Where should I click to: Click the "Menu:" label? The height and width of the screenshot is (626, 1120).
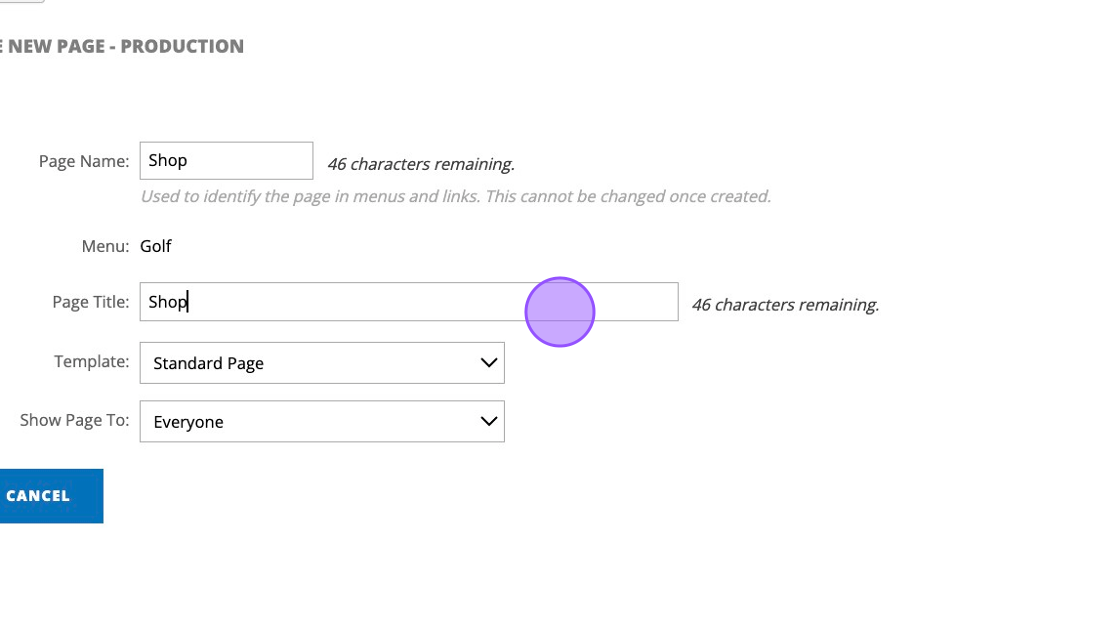click(106, 246)
